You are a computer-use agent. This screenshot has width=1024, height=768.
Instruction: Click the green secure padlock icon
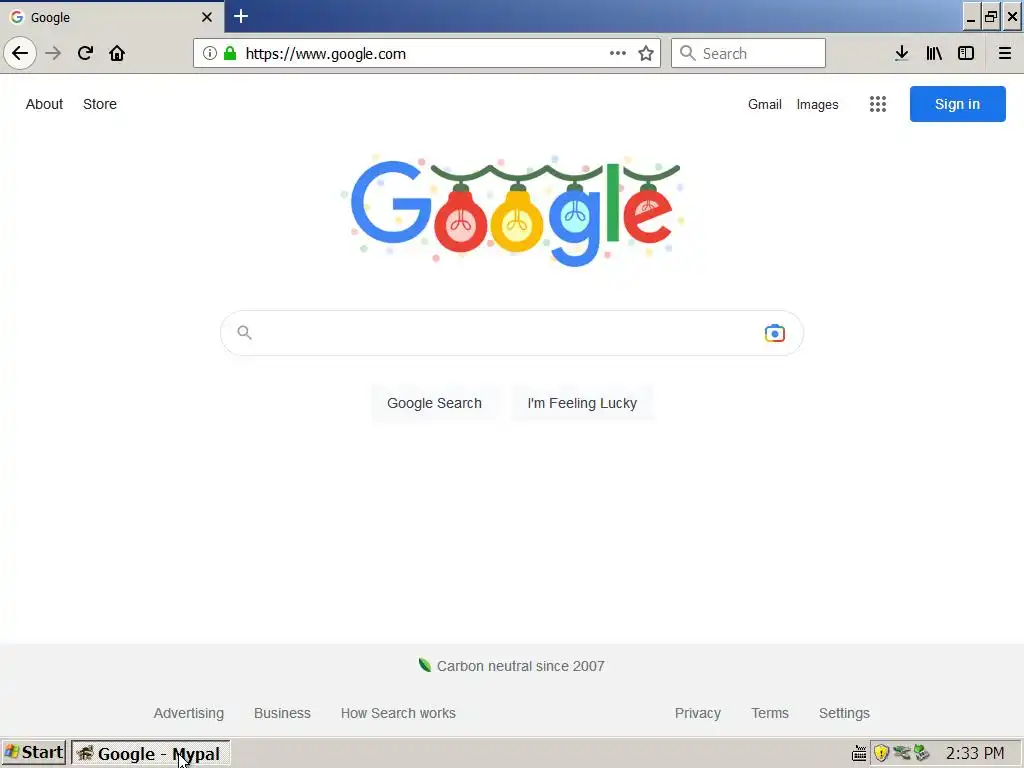point(230,53)
